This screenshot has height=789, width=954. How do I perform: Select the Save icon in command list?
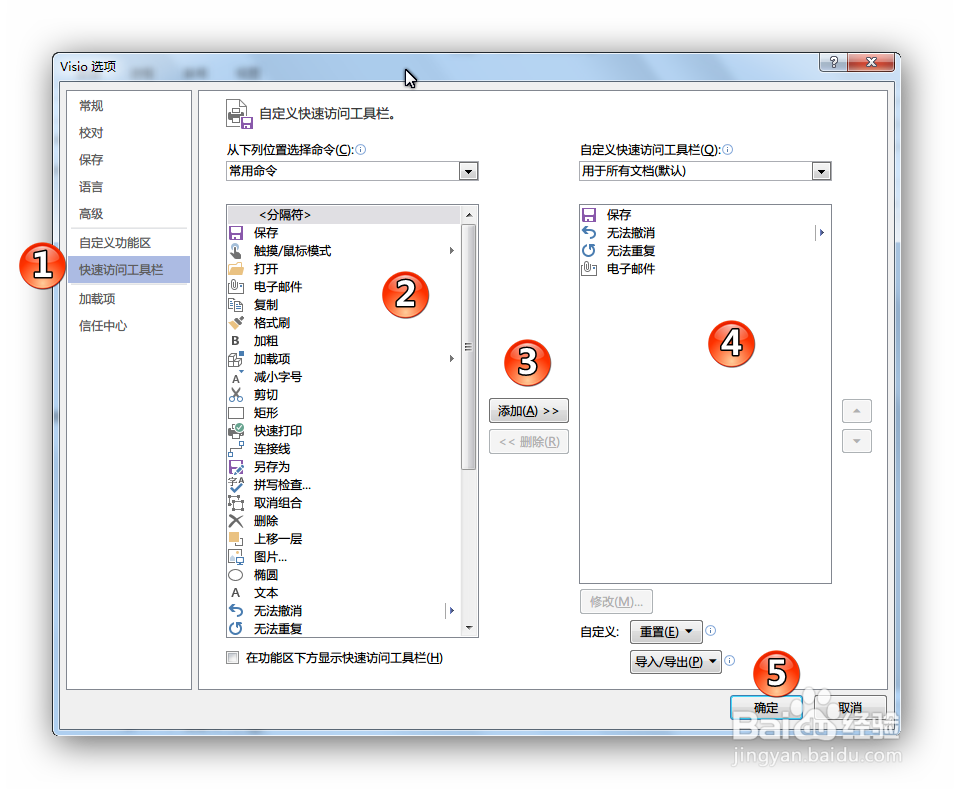tap(235, 233)
